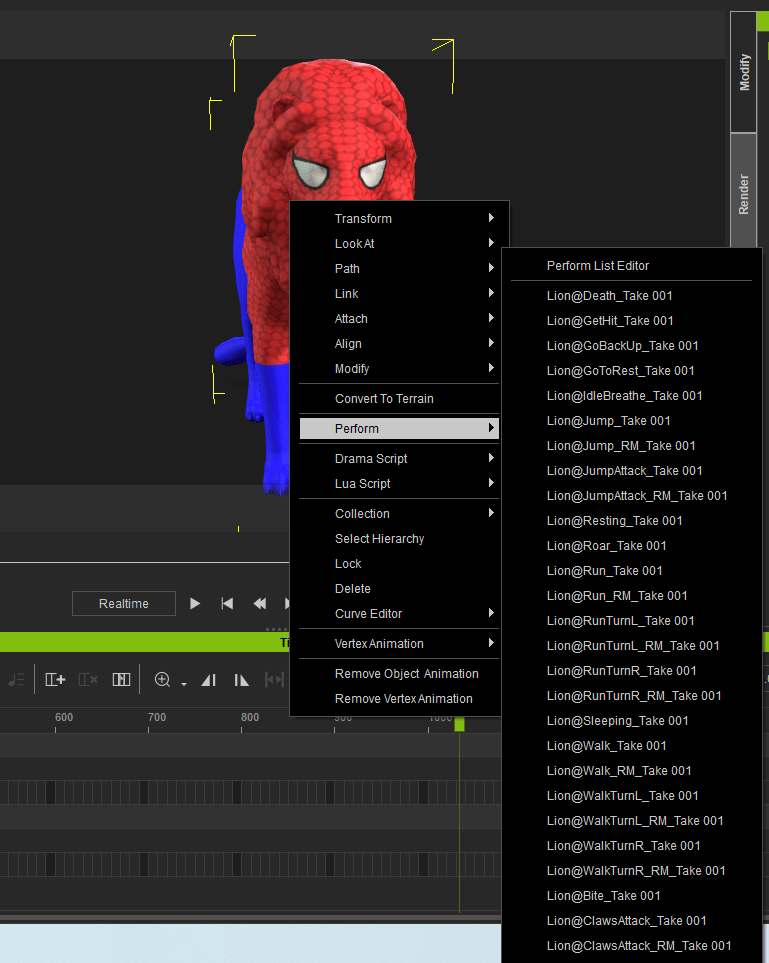The height and width of the screenshot is (963, 769).
Task: Choose Select Hierarchy from context menu
Action: [399, 539]
